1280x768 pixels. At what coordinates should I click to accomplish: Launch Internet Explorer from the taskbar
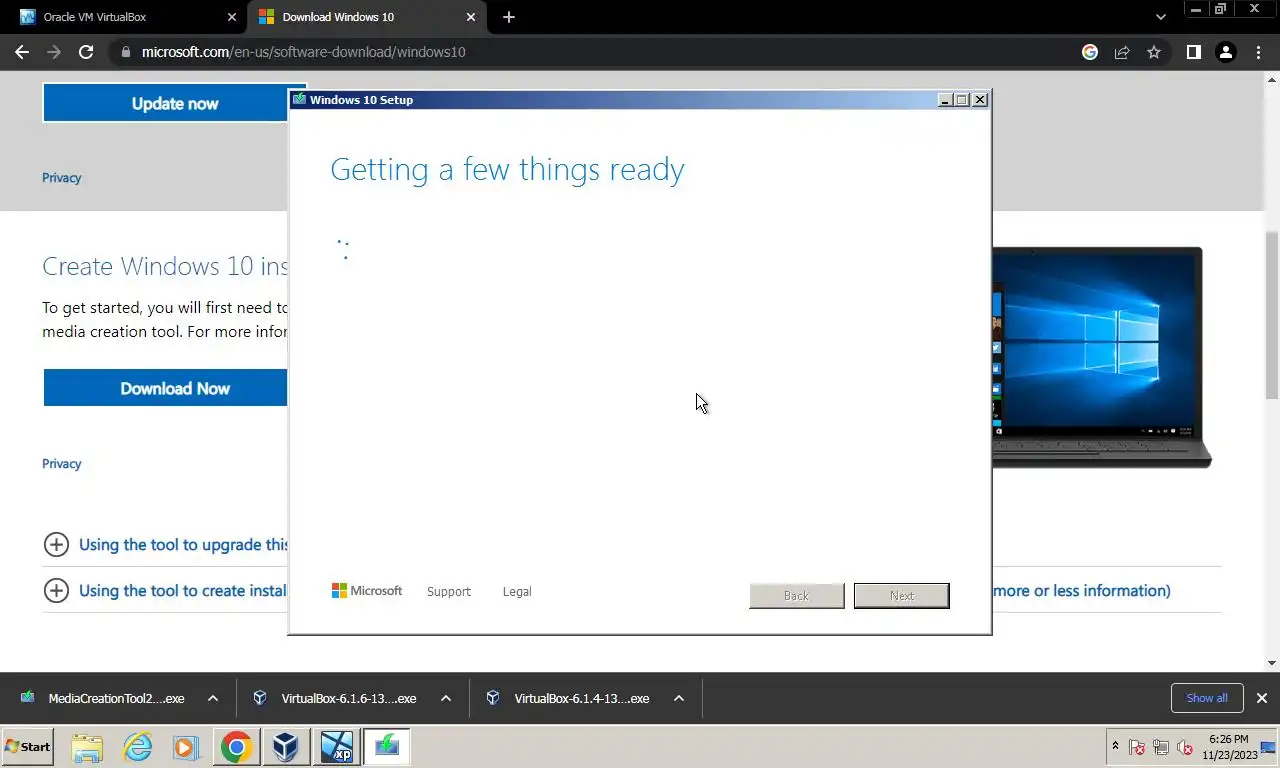pyautogui.click(x=137, y=747)
